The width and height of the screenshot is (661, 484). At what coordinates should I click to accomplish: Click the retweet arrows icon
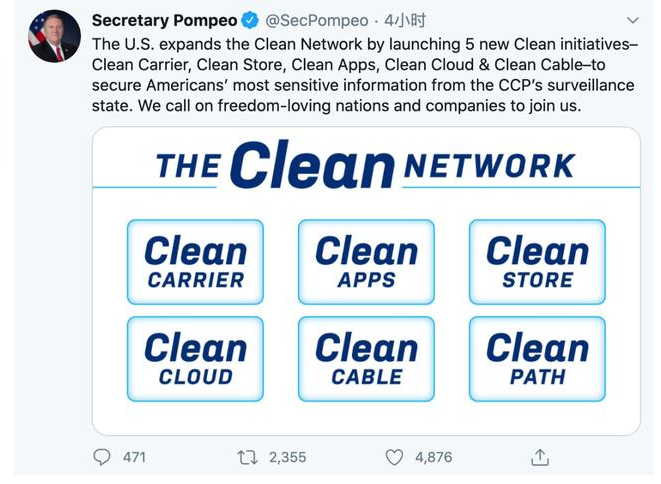[247, 457]
